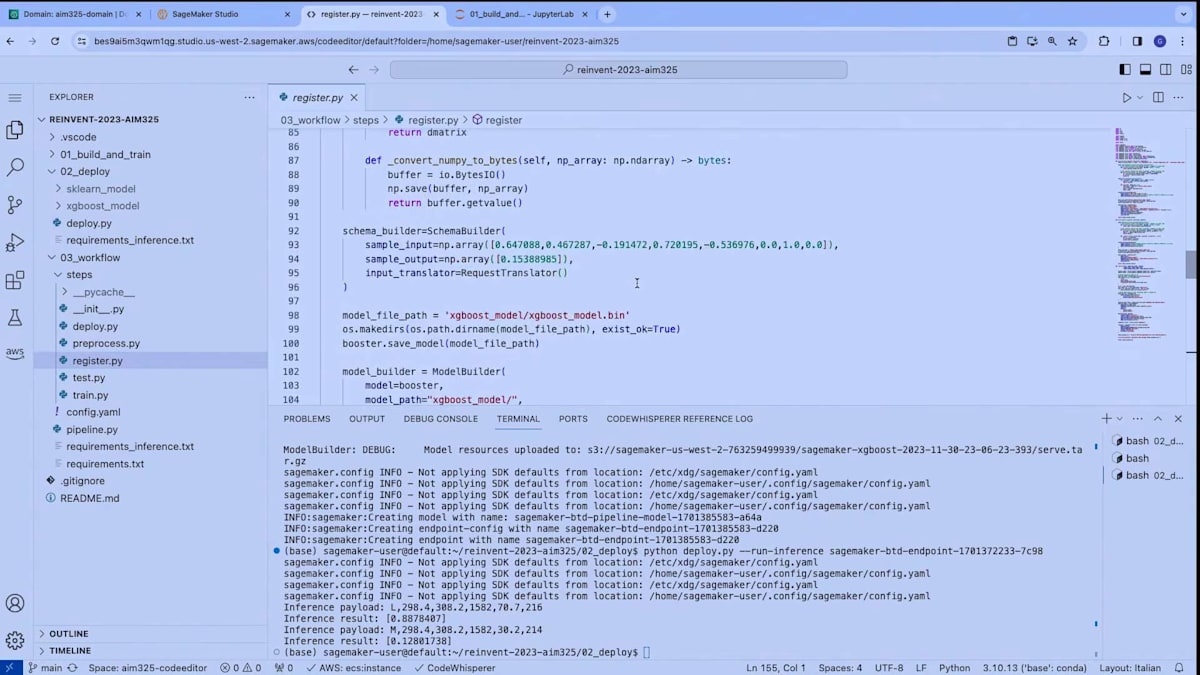Open the Run and Debug view
Image resolution: width=1200 pixels, height=675 pixels.
(x=15, y=243)
